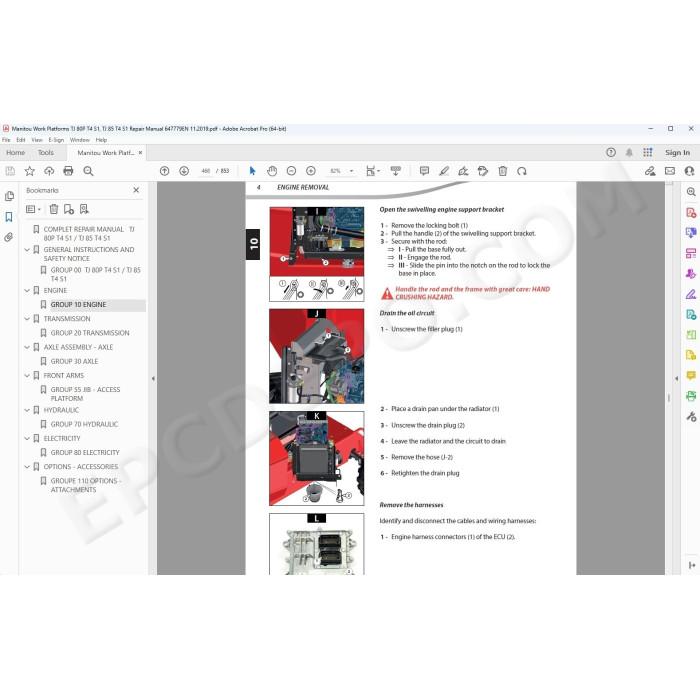700x700 pixels.
Task: Zoom in with the plus button
Action: coord(311,171)
